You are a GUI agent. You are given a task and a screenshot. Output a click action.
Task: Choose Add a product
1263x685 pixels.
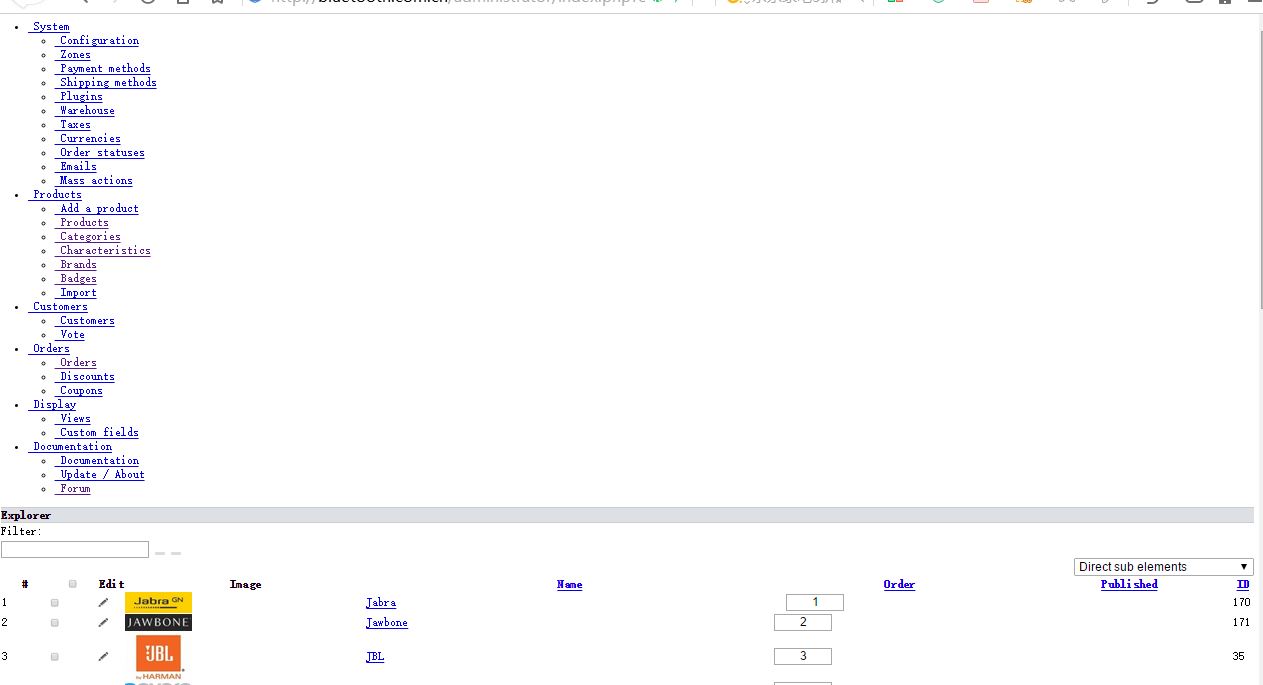tap(97, 209)
